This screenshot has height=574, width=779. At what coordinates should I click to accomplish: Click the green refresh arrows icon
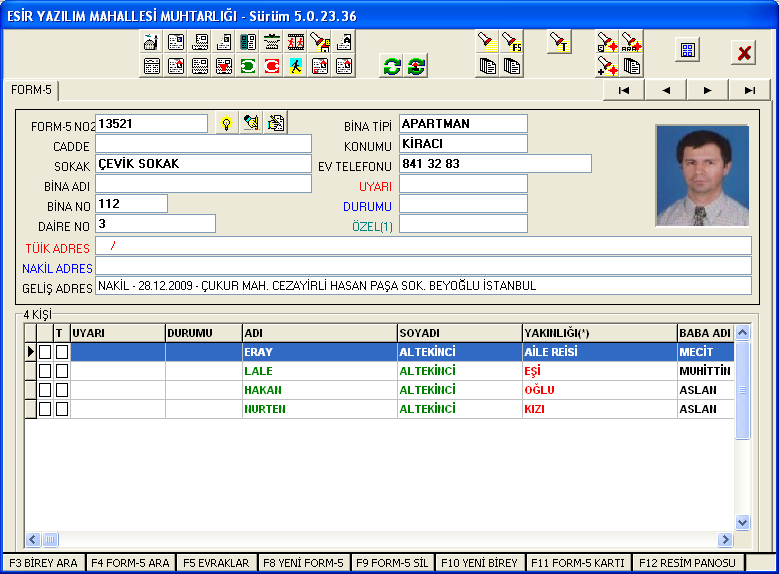[392, 66]
